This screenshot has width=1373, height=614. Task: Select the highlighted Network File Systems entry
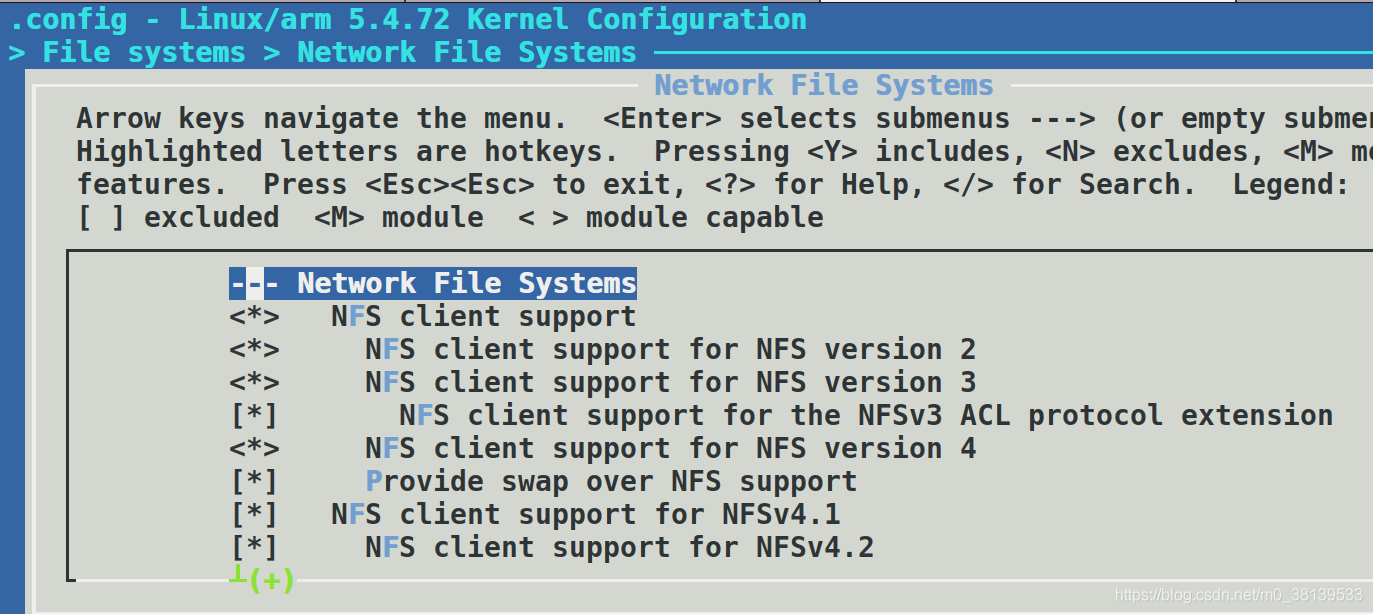point(433,284)
